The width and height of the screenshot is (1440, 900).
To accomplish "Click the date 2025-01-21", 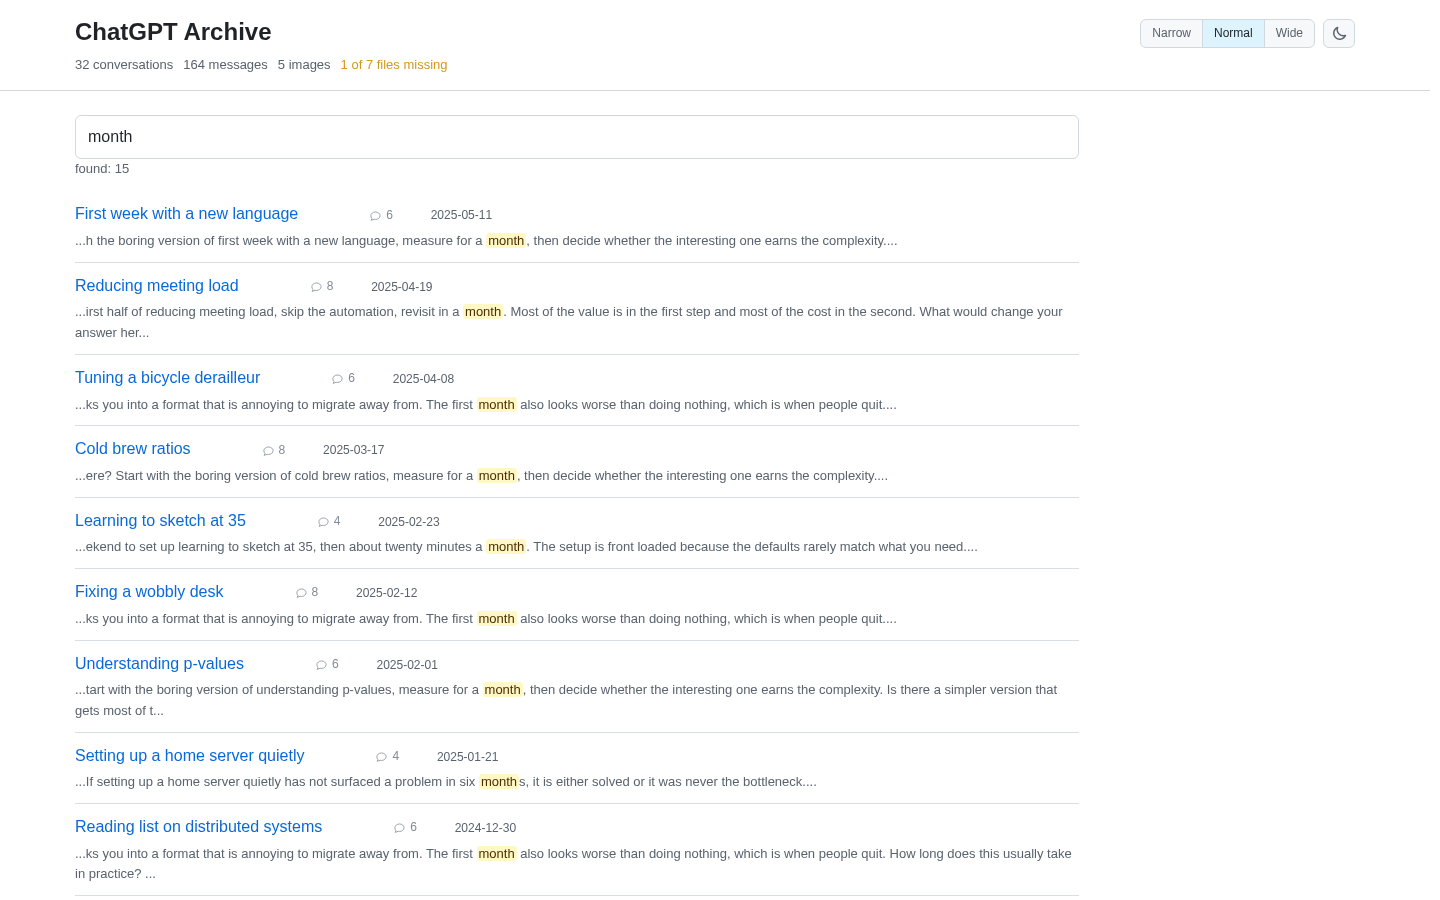I will tap(467, 757).
